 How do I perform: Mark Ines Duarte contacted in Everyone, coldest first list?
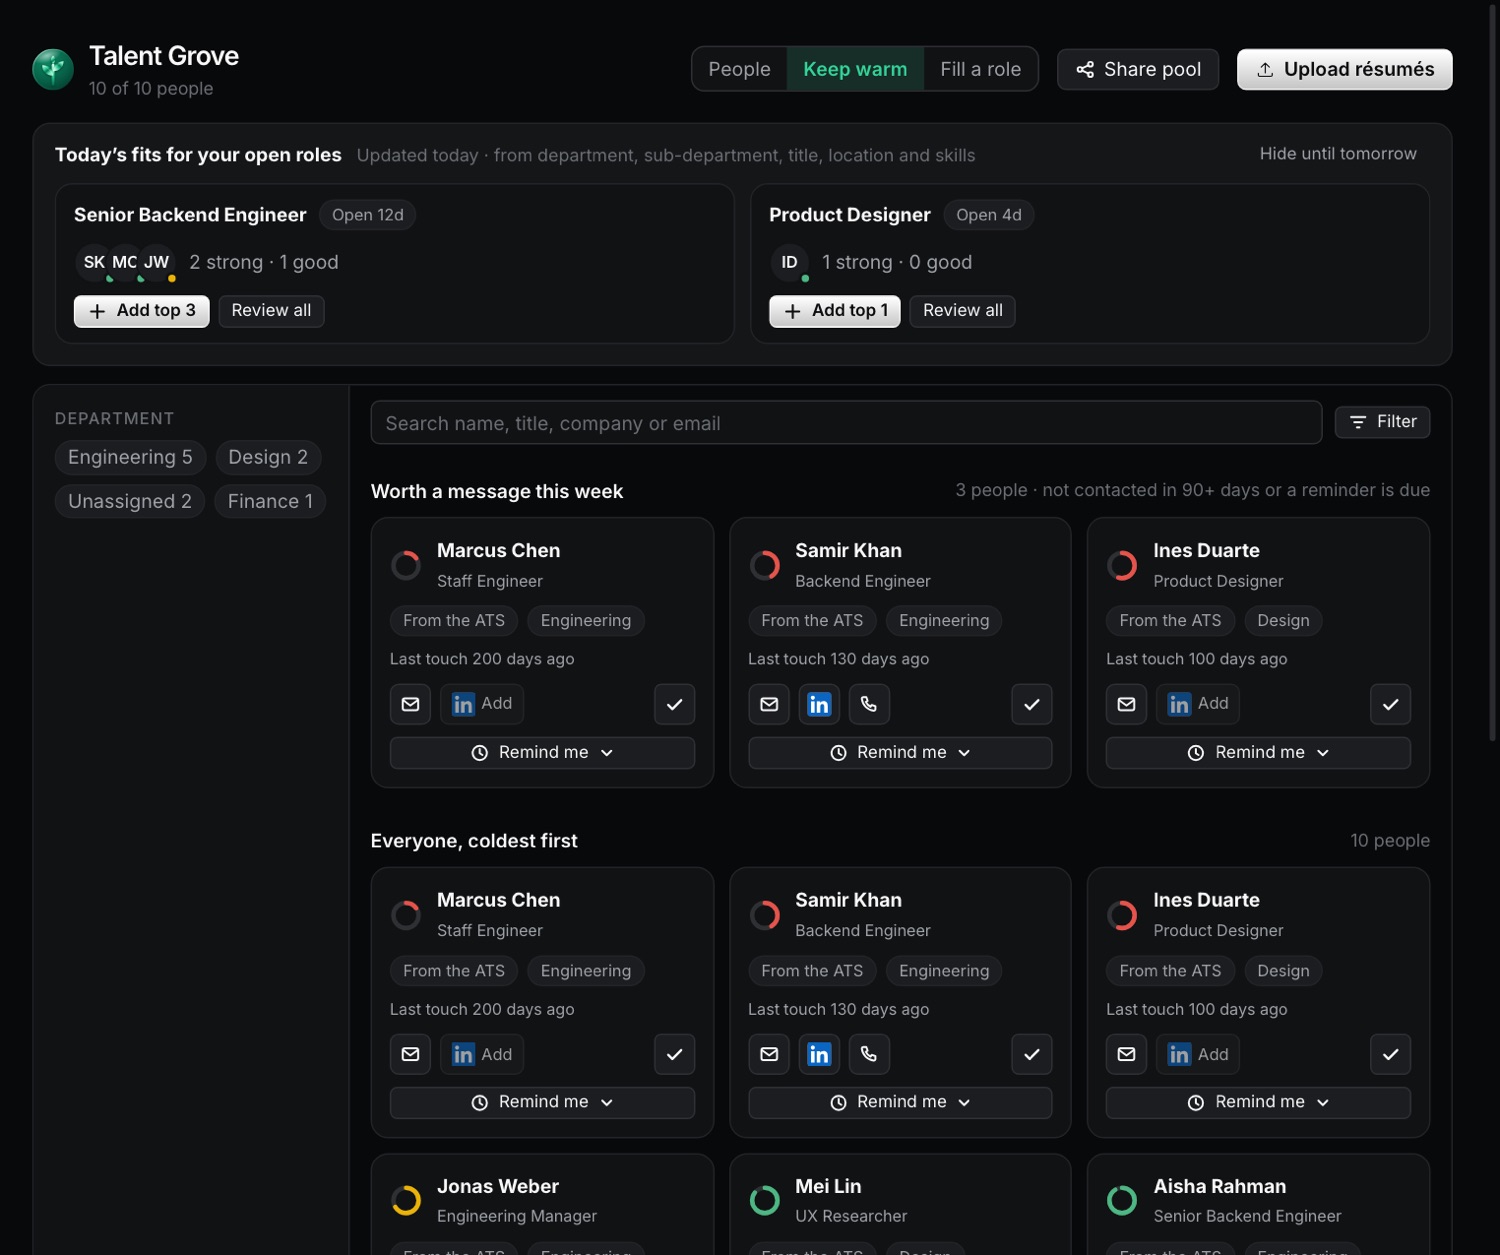(x=1390, y=1054)
